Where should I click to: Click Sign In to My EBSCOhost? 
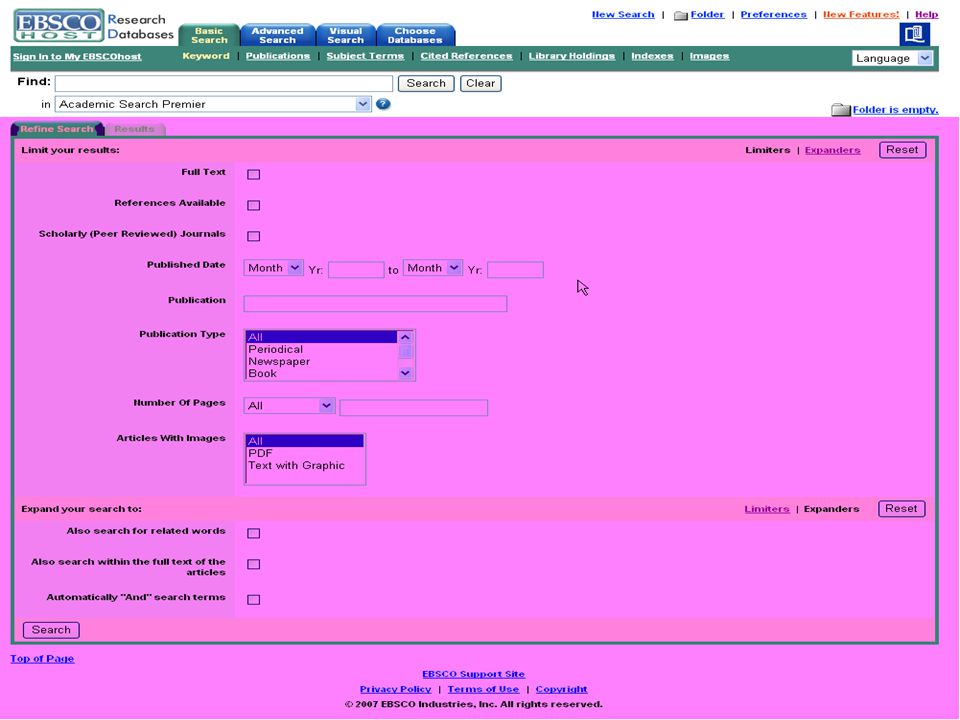point(77,56)
